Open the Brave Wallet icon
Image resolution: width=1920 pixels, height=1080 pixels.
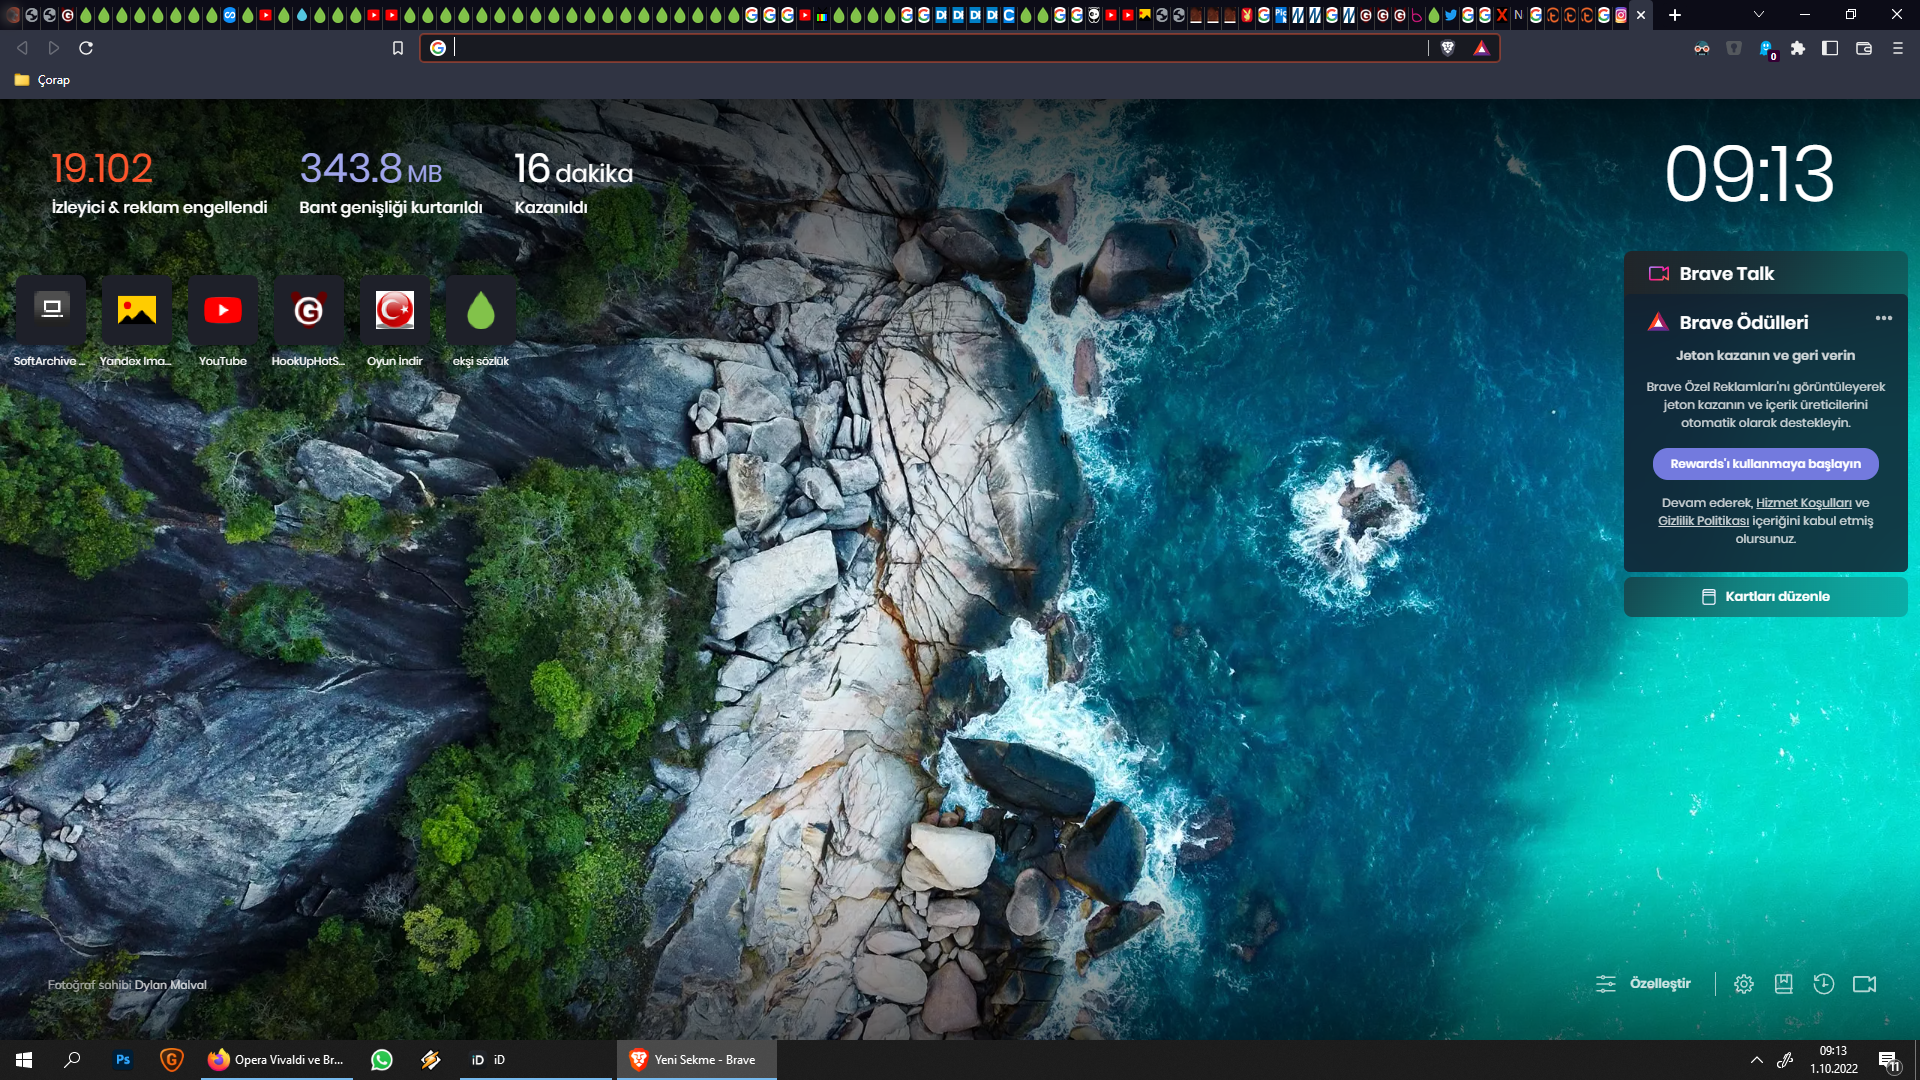(x=1863, y=48)
